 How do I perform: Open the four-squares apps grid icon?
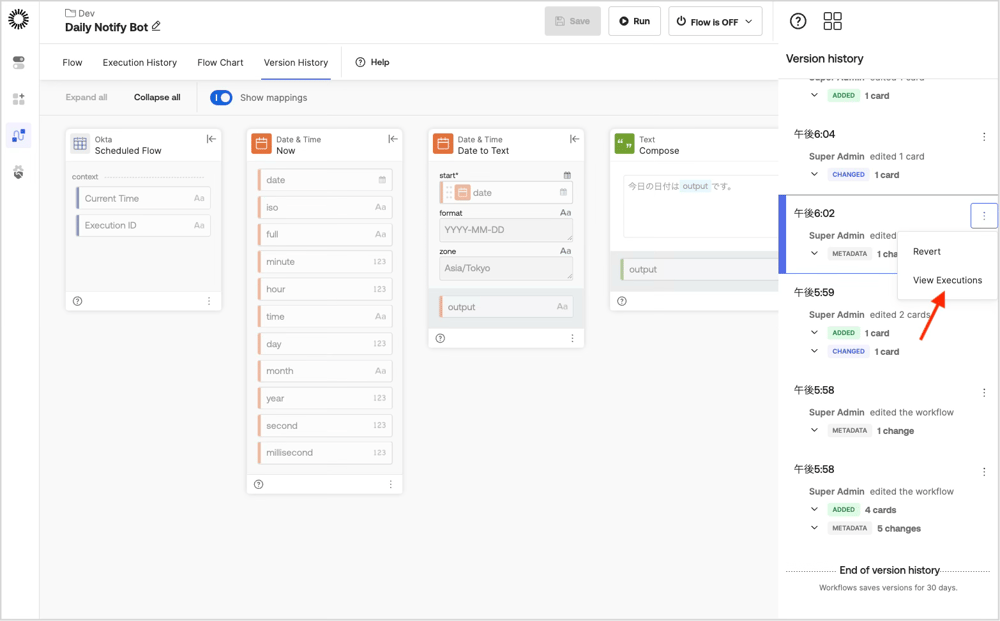(832, 21)
